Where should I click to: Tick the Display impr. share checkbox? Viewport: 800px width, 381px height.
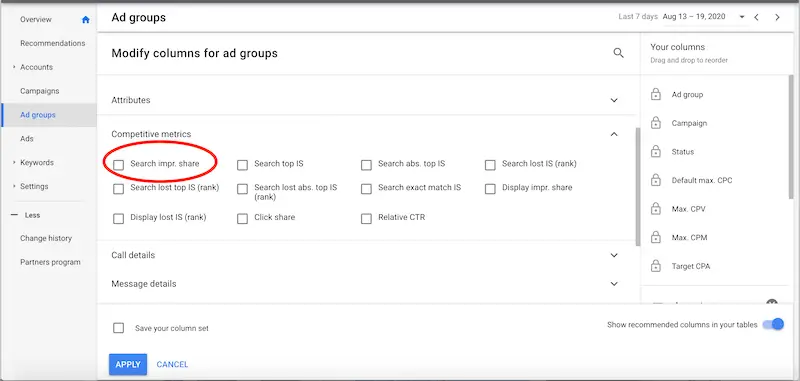(x=490, y=189)
